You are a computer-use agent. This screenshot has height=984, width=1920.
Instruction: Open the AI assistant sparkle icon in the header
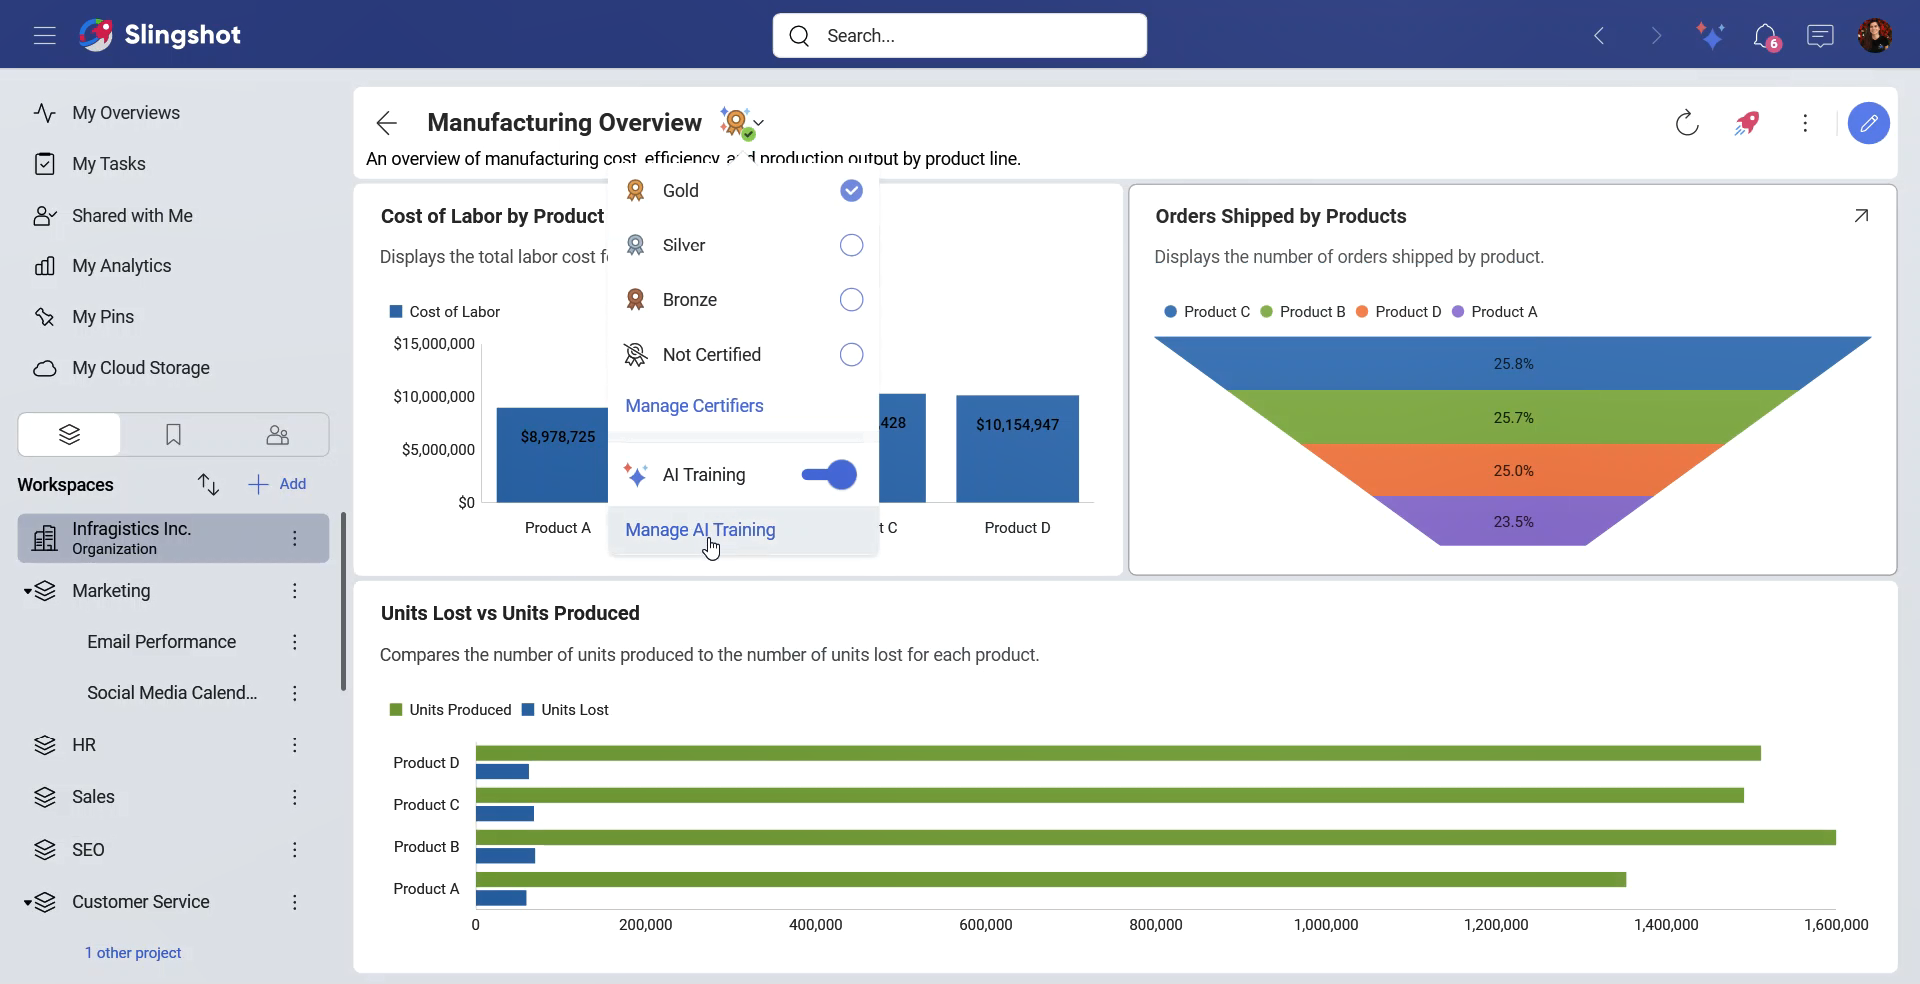point(1711,36)
